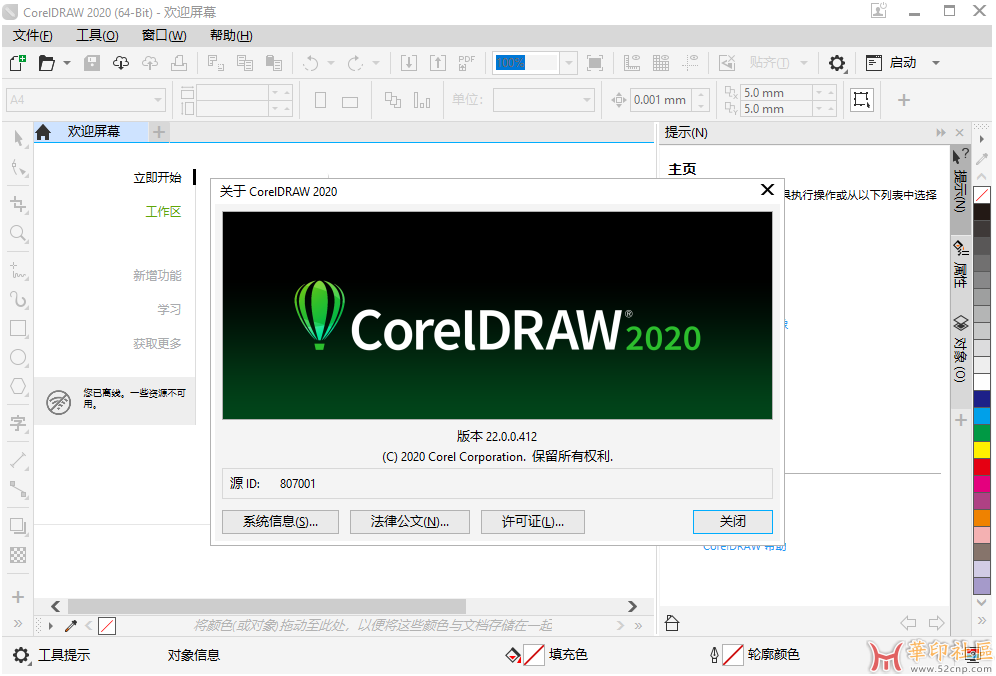Screen dimensions: 996x676
Task: Select the Polygon tool
Action: pos(18,386)
